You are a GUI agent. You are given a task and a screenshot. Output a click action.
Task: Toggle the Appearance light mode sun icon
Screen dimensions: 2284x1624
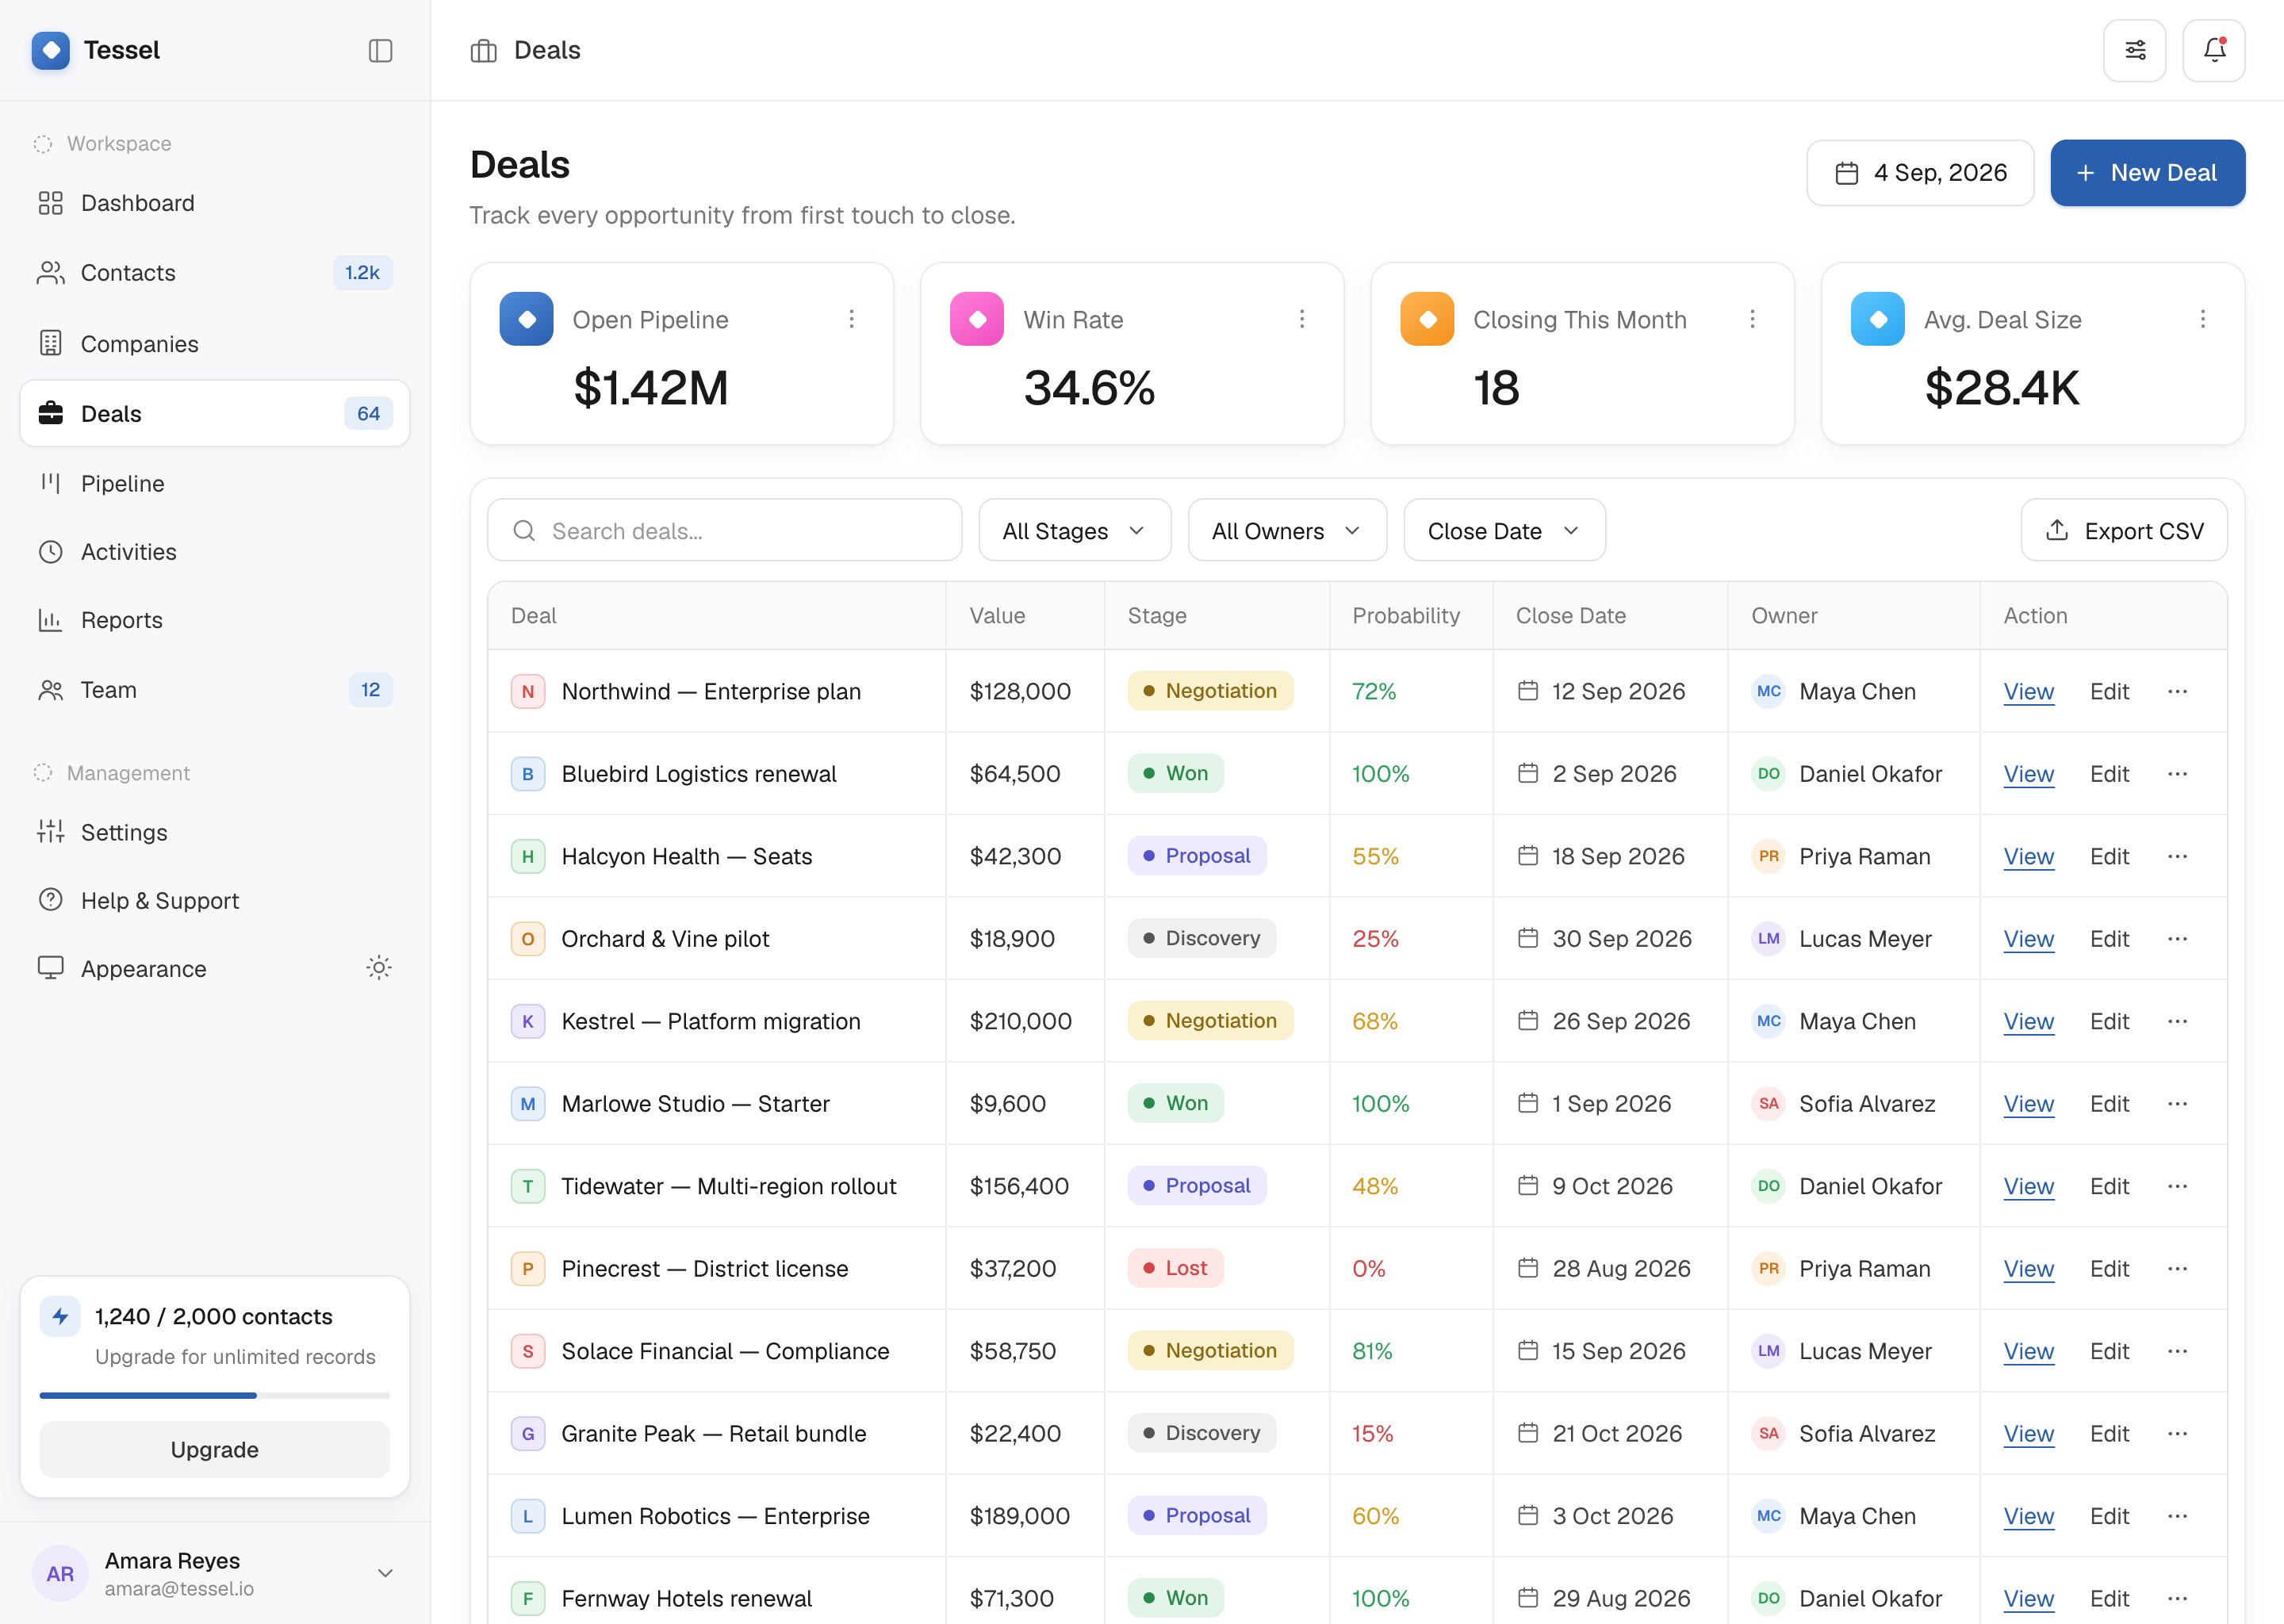click(378, 968)
